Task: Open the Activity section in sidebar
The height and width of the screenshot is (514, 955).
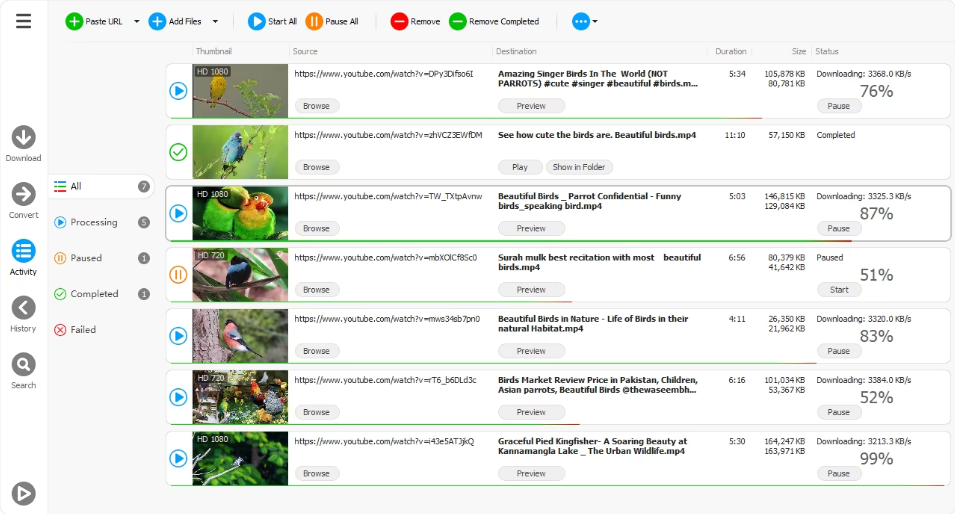Action: 23,258
